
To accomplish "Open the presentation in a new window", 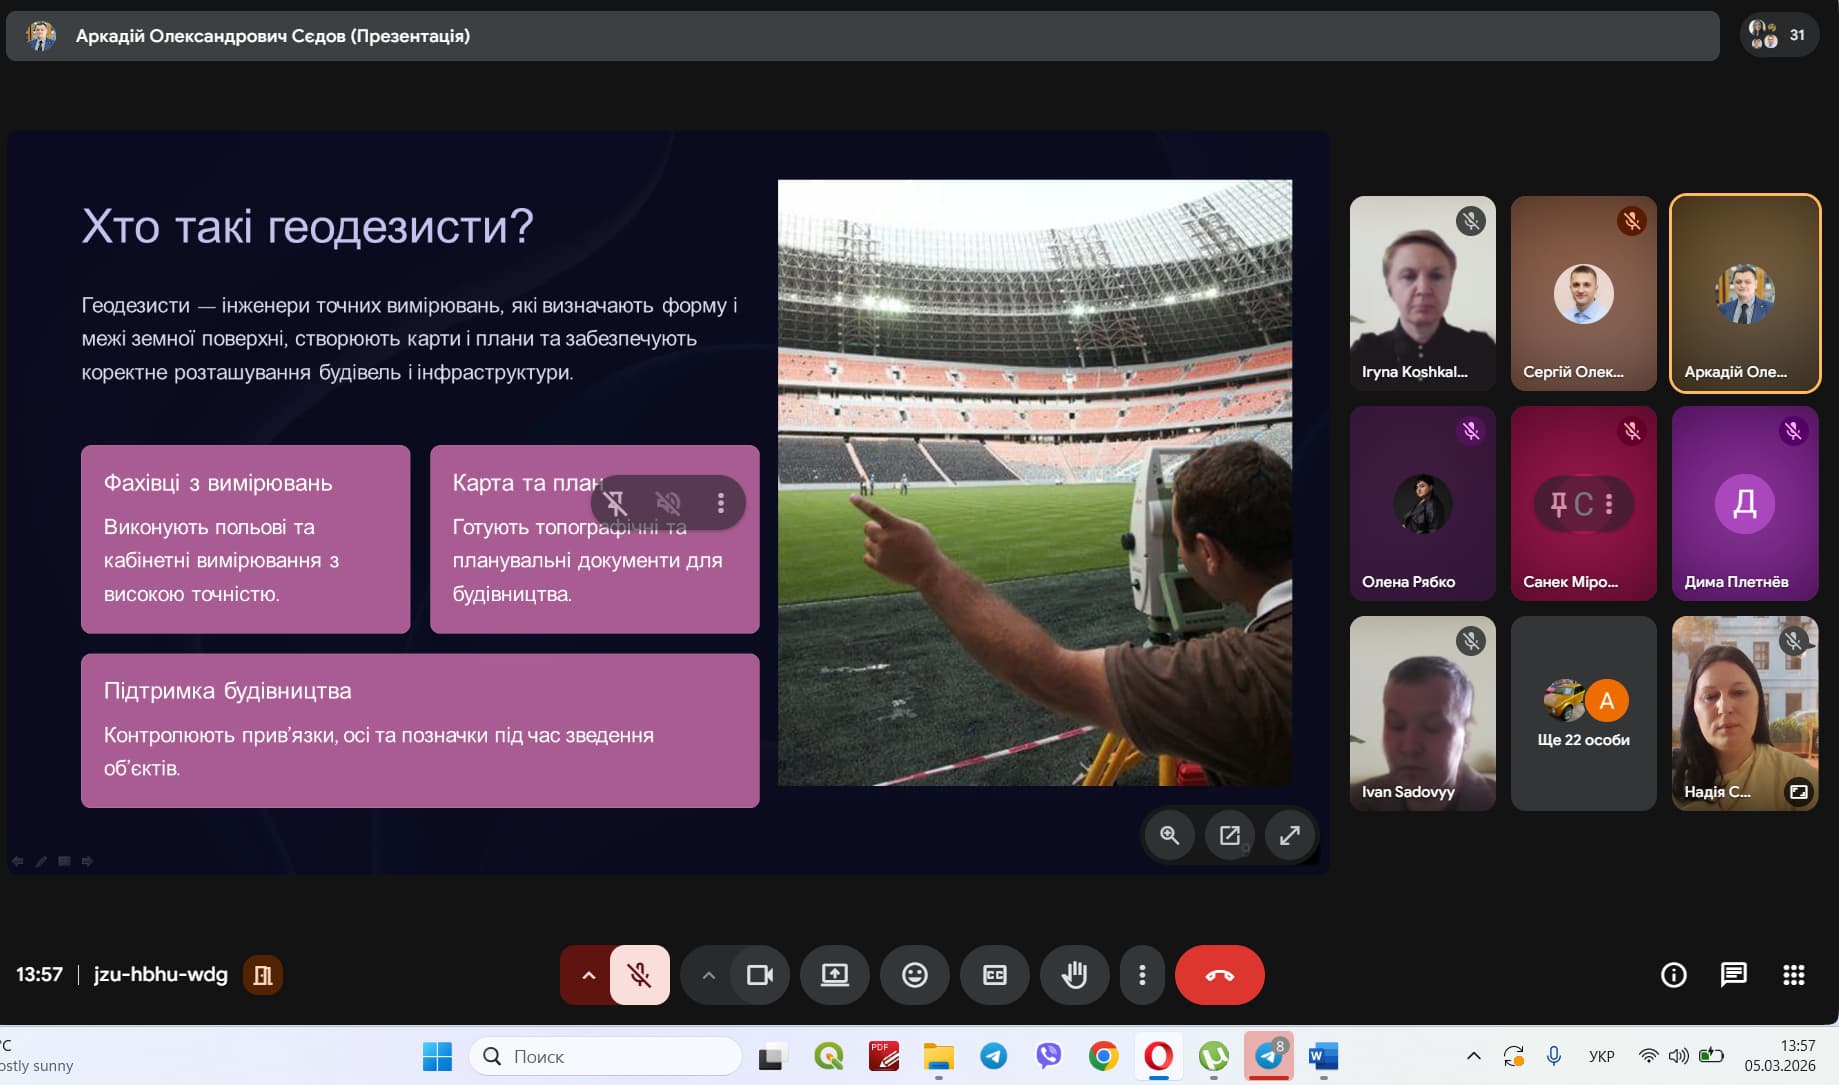I will (1229, 835).
